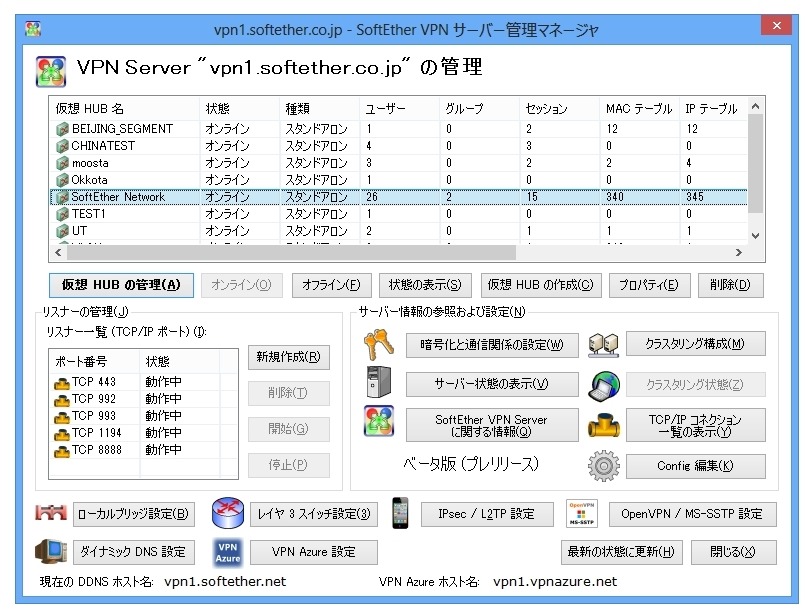Click the dynamic DNS computer icon
Image resolution: width=812 pixels, height=616 pixels.
tap(51, 552)
